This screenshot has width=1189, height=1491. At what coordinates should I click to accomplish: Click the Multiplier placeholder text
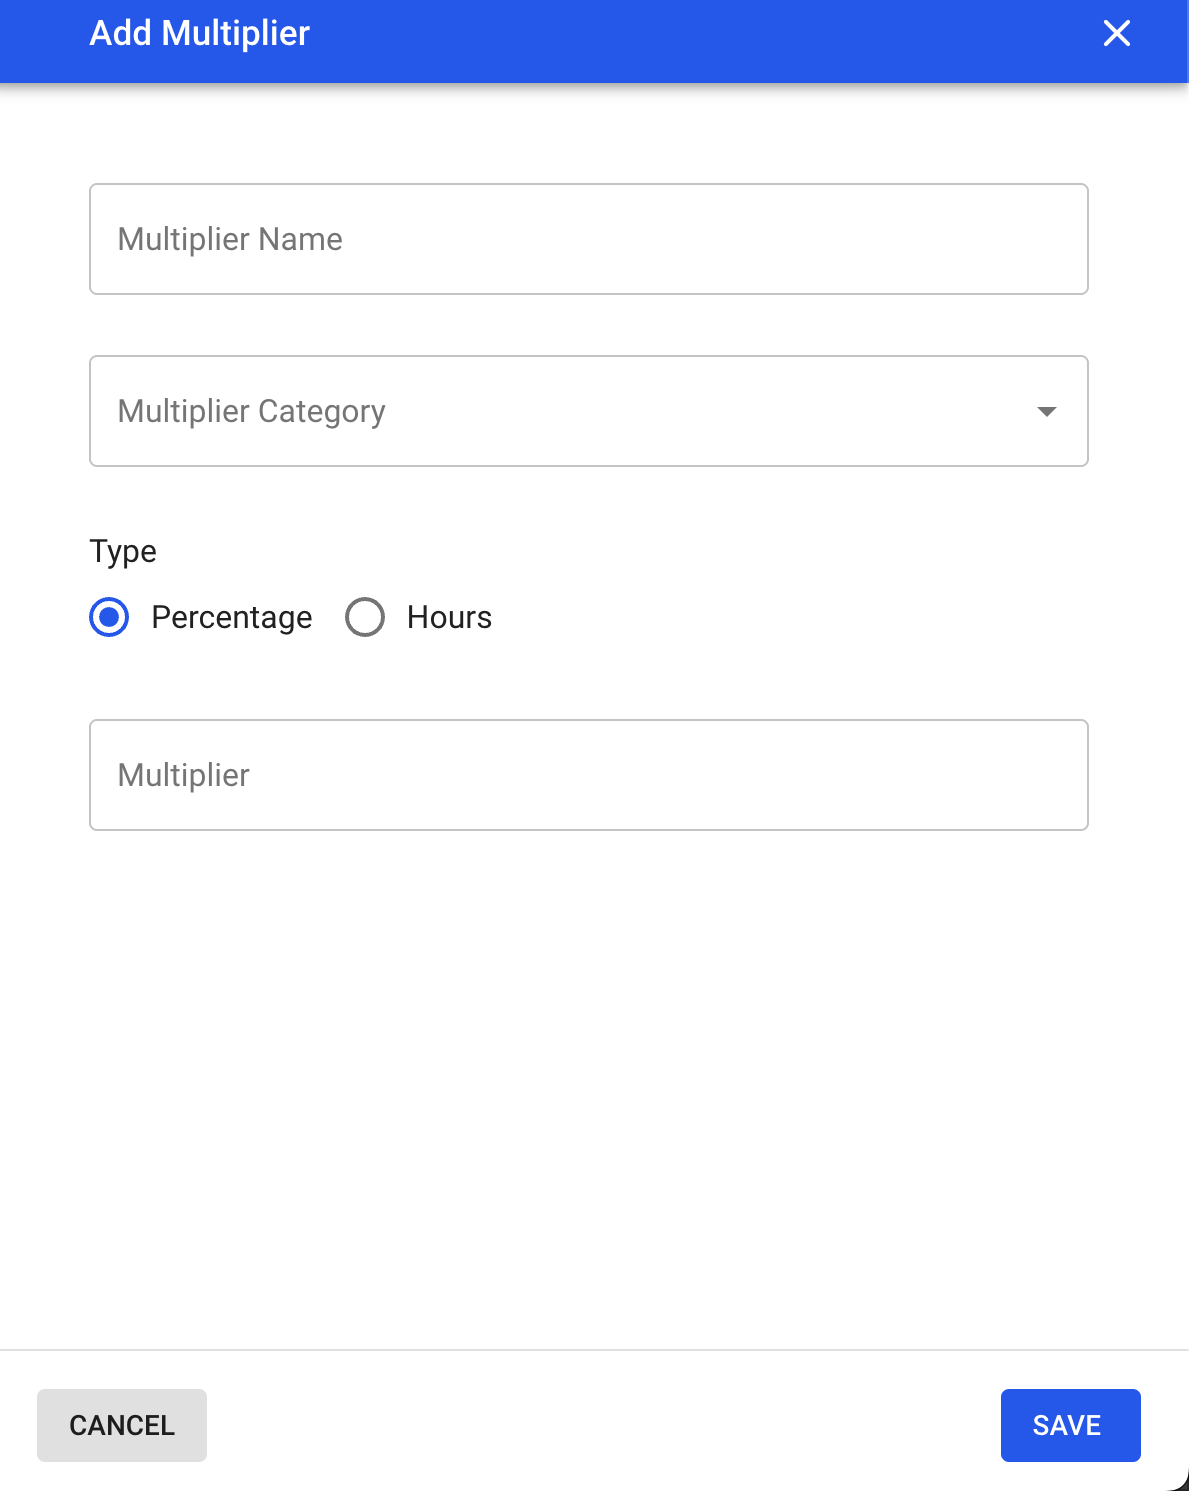tap(184, 775)
